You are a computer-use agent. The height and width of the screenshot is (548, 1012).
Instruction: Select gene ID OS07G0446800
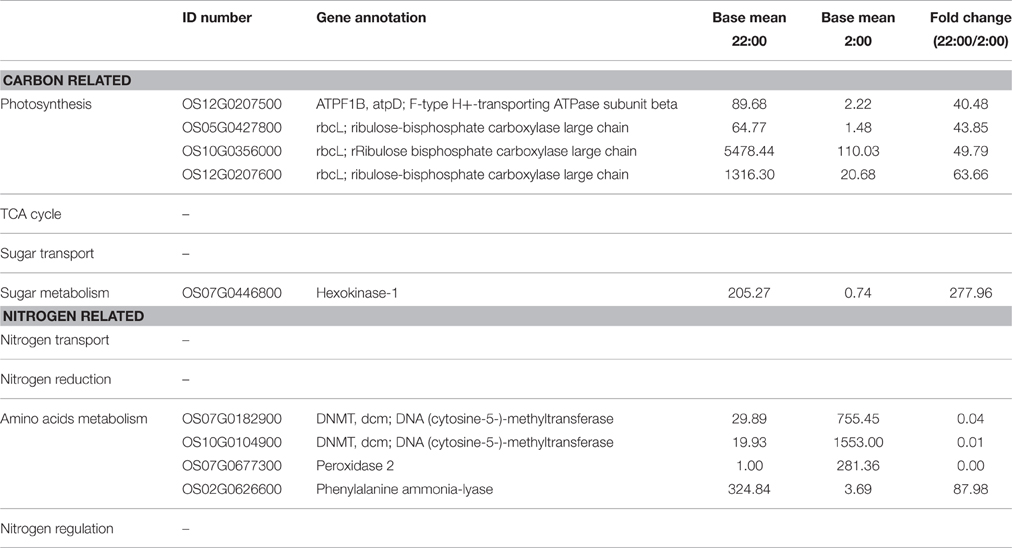(232, 293)
